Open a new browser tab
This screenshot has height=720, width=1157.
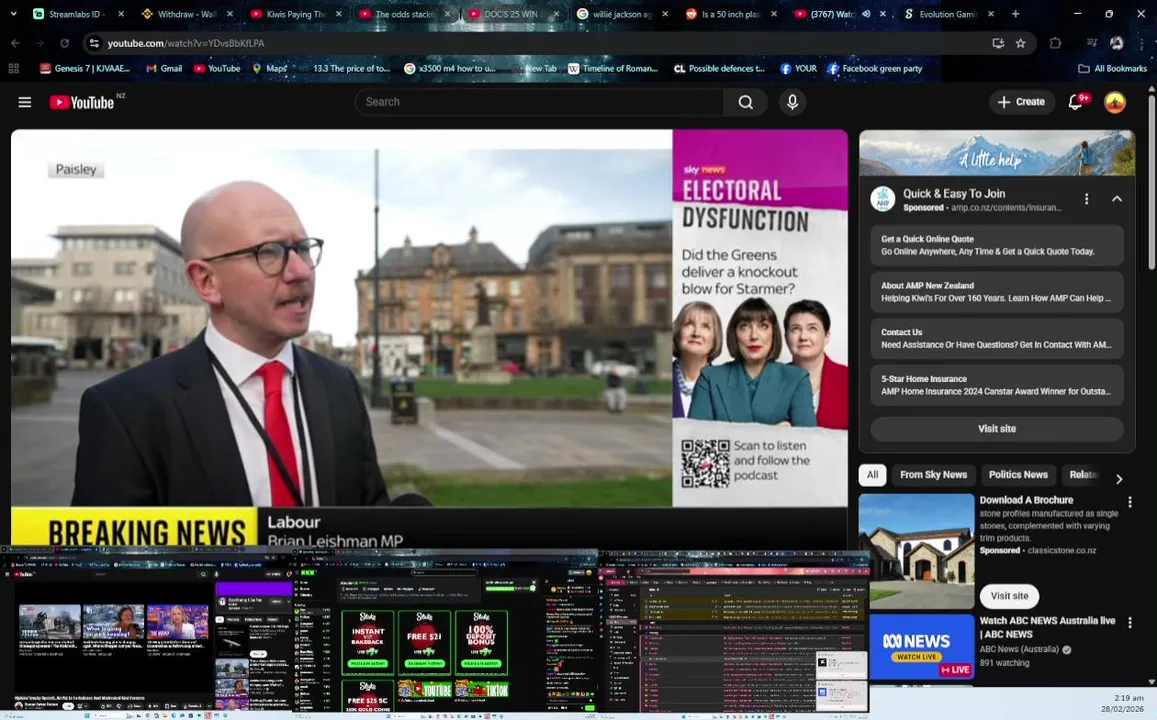coord(1016,13)
